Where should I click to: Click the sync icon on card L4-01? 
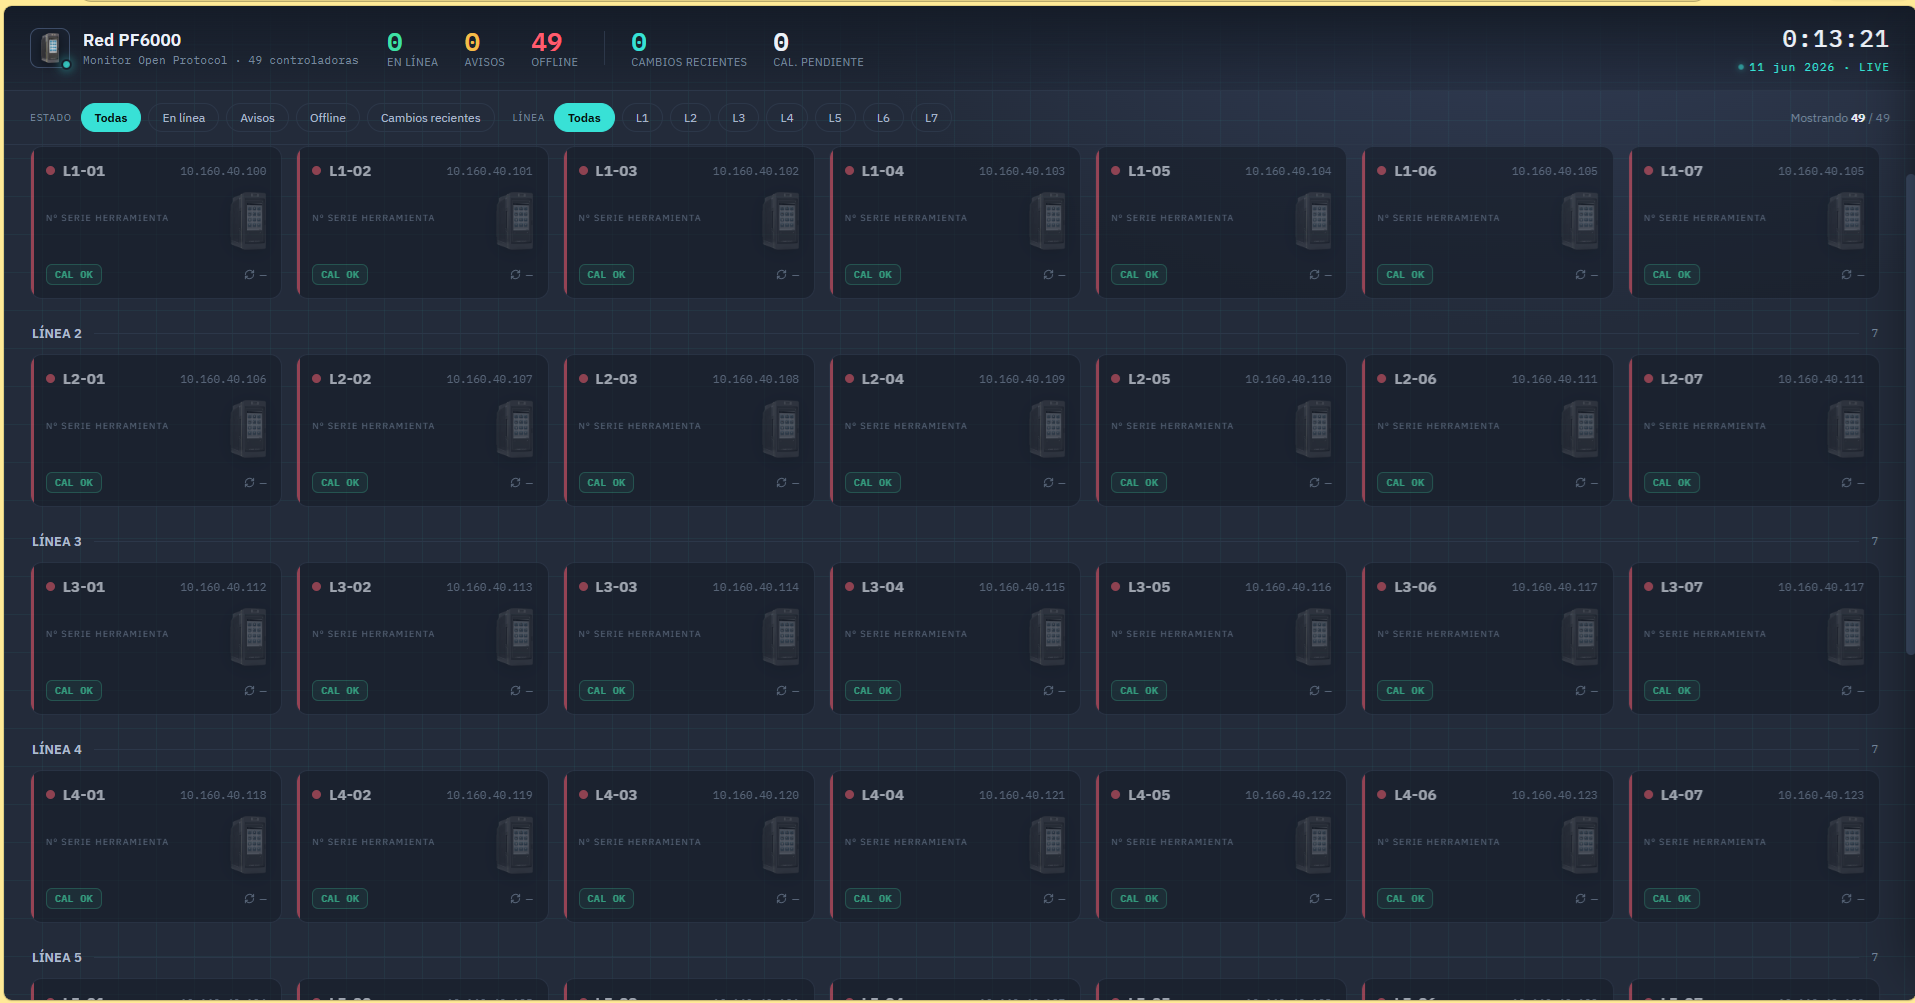pos(249,898)
